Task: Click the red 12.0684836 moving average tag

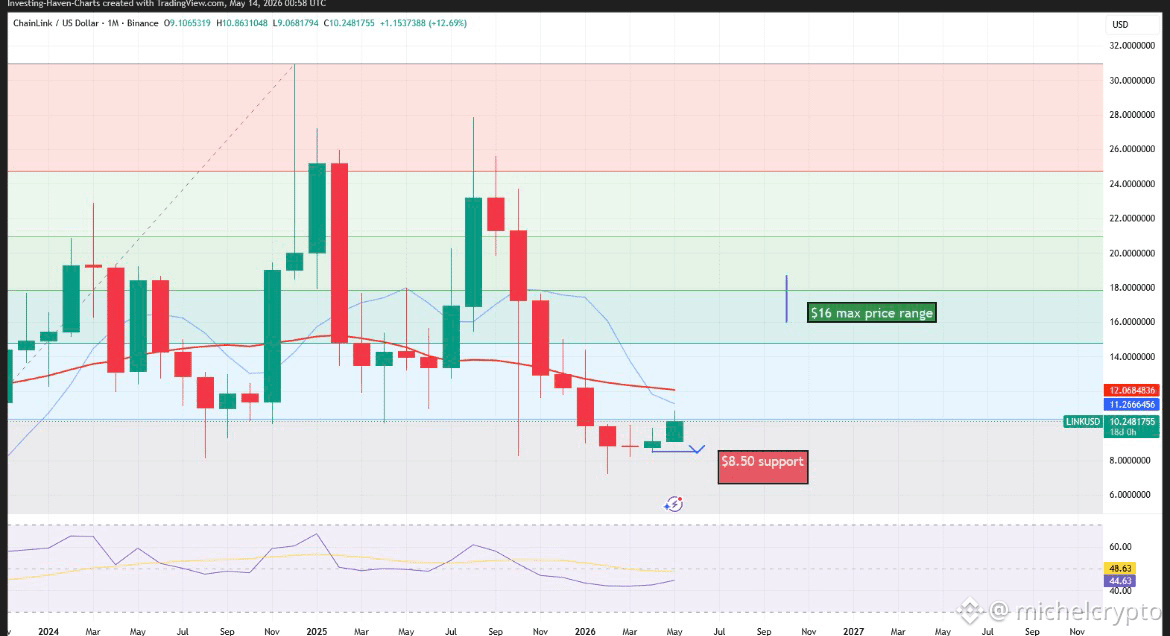Action: 1131,390
